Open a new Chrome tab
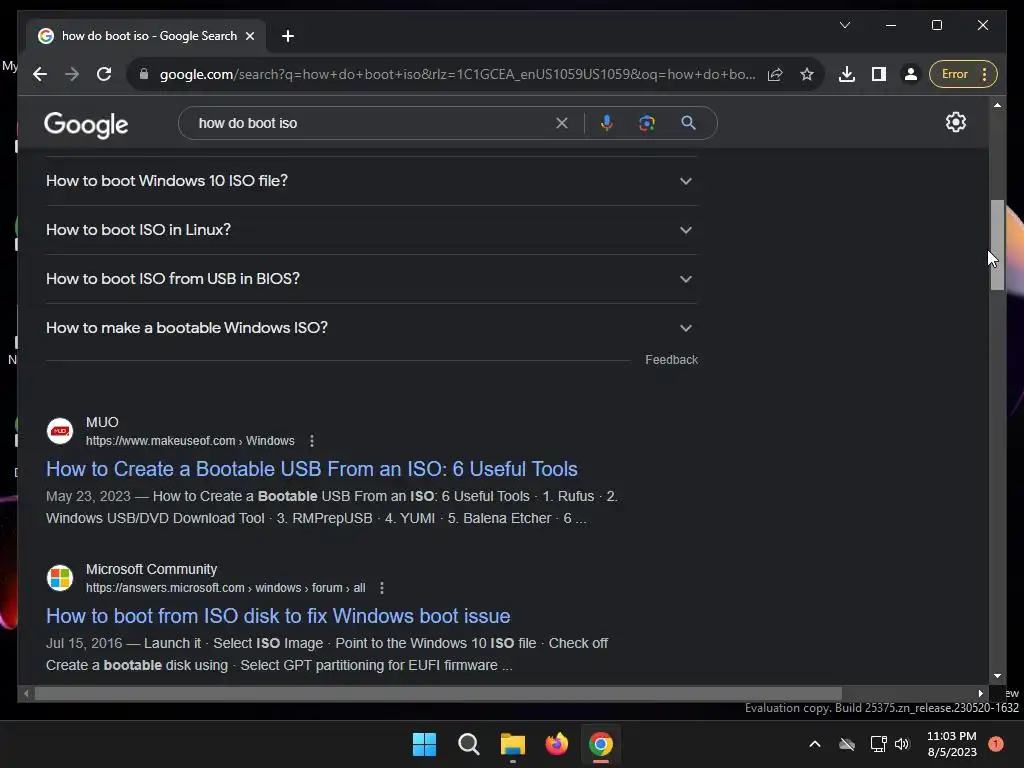 [x=288, y=36]
